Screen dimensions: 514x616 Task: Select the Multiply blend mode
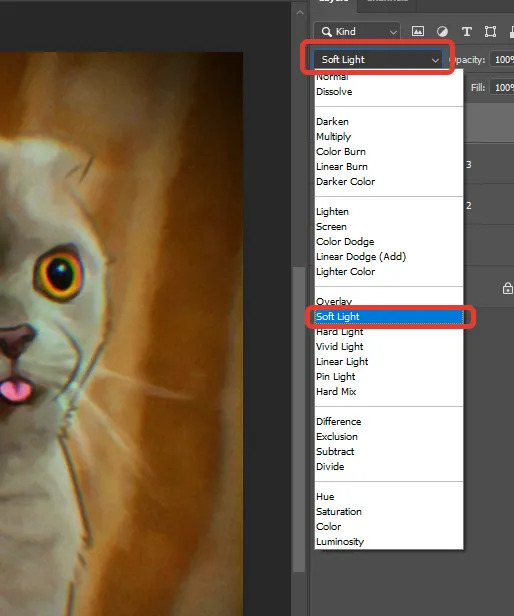[333, 137]
